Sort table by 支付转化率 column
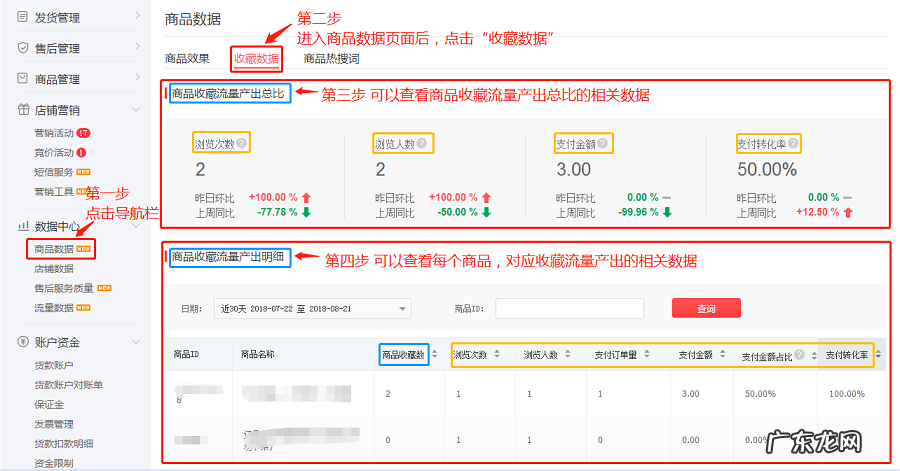This screenshot has height=471, width=900. pos(878,355)
